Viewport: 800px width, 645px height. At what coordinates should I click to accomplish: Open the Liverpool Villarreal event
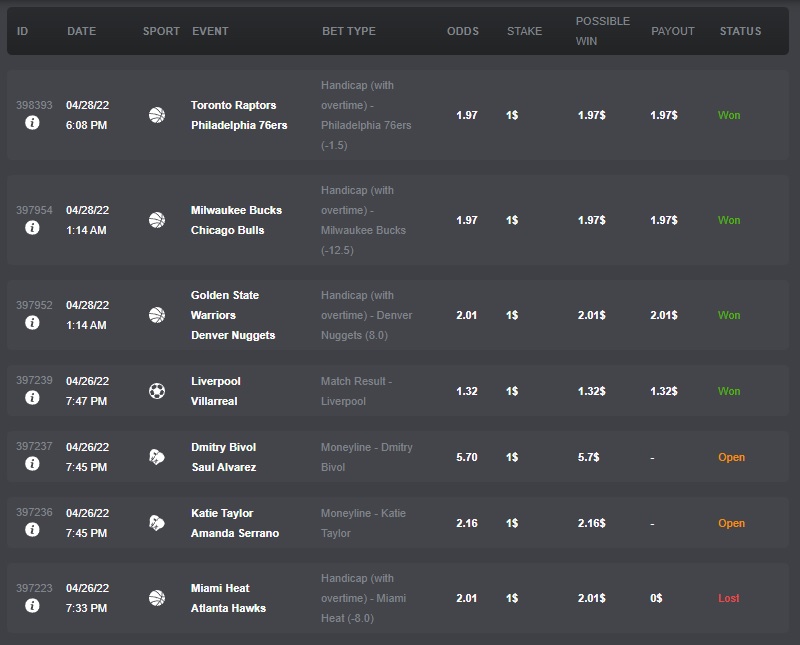coord(216,391)
